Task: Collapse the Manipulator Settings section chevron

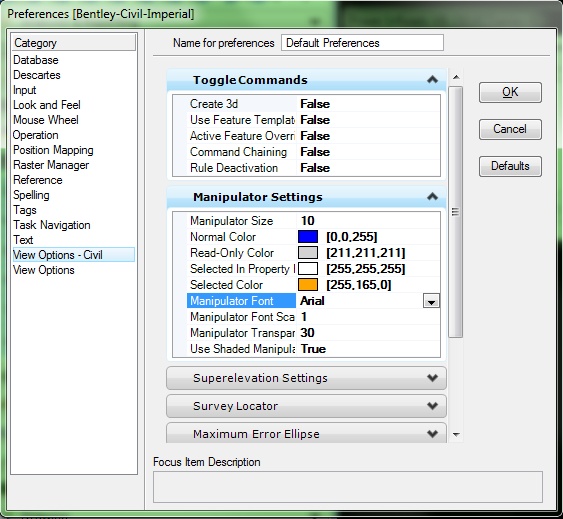Action: (432, 196)
